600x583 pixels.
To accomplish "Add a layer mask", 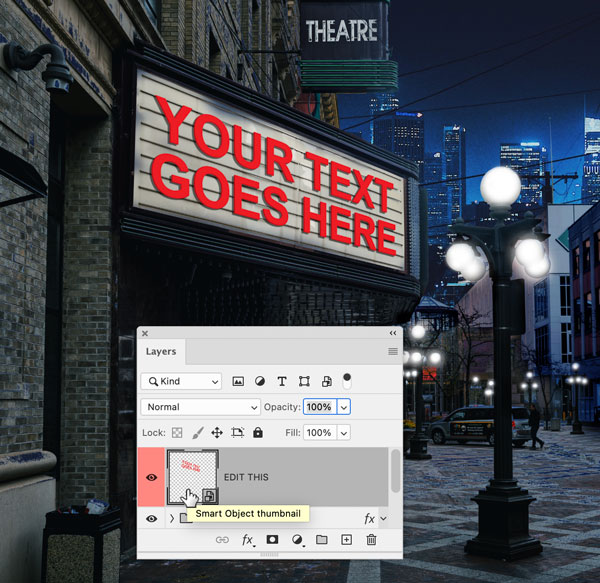I will point(272,539).
